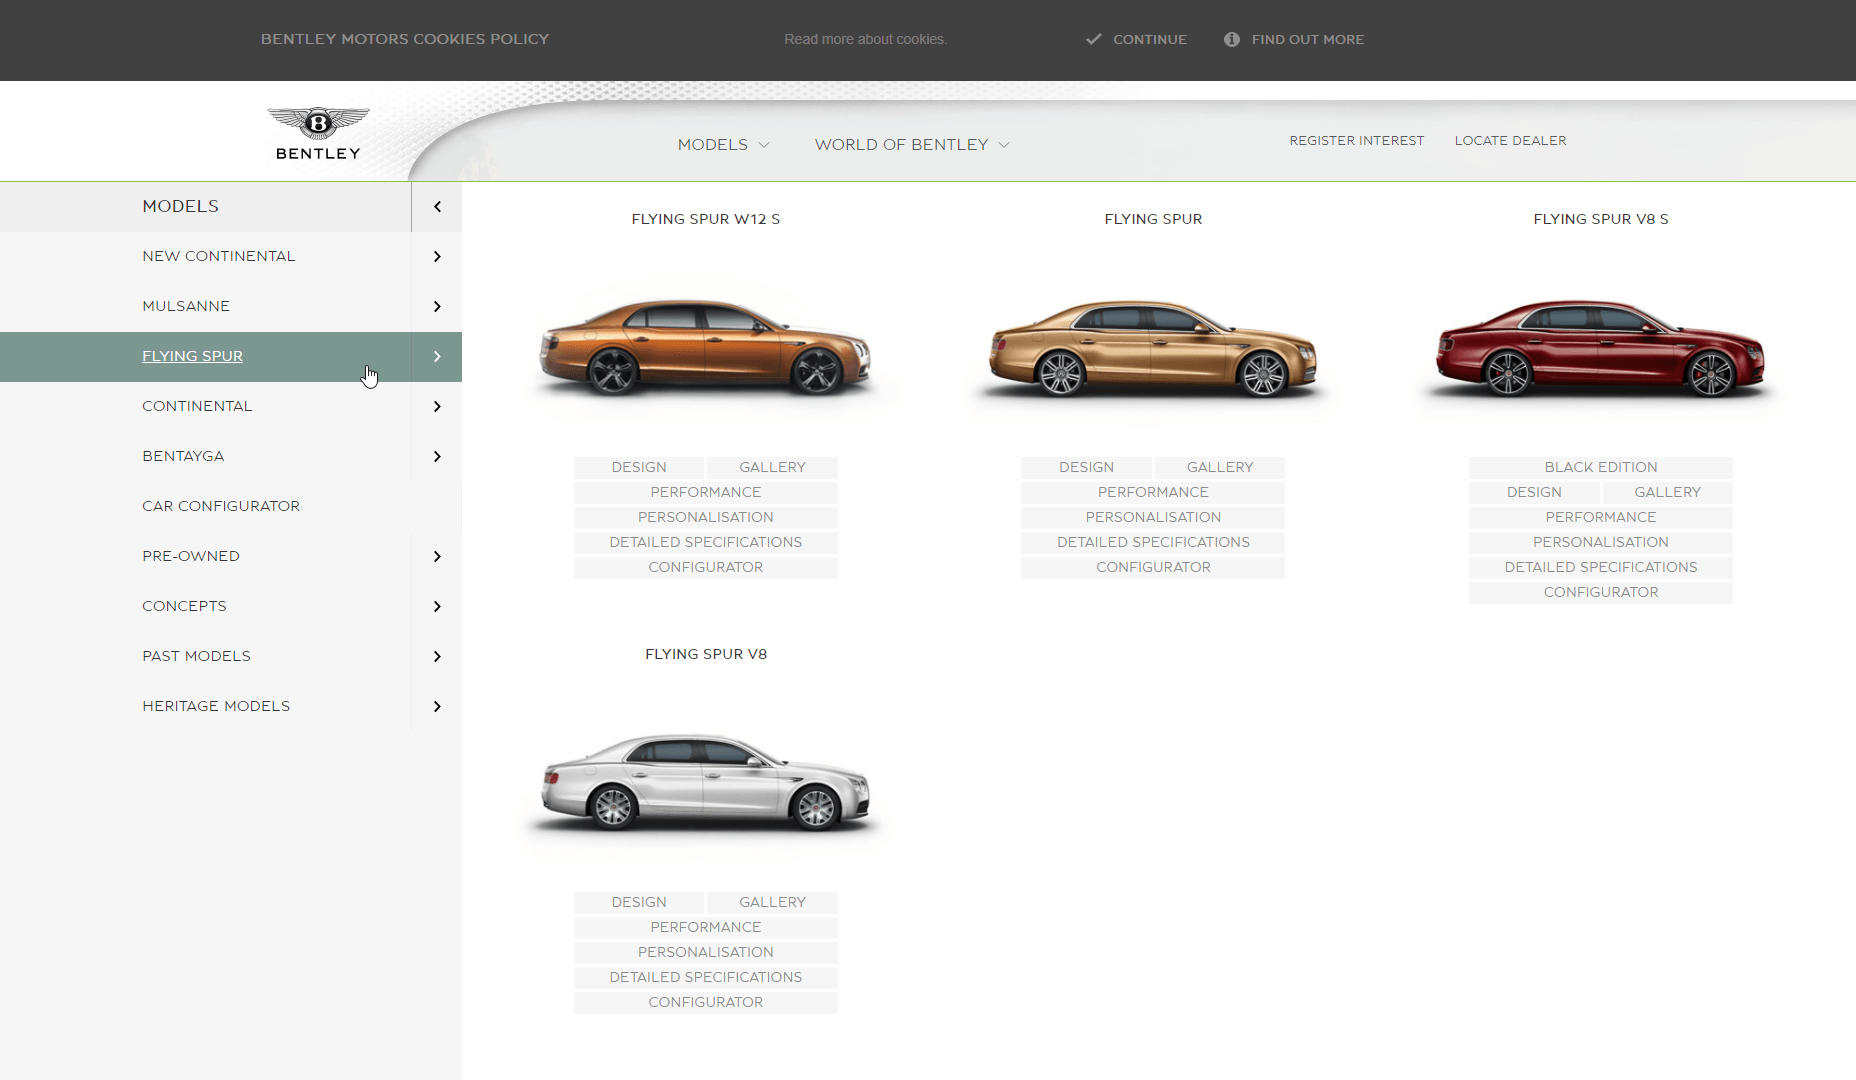Expand Mulsanne chevron arrow
1856x1080 pixels.
pos(437,306)
